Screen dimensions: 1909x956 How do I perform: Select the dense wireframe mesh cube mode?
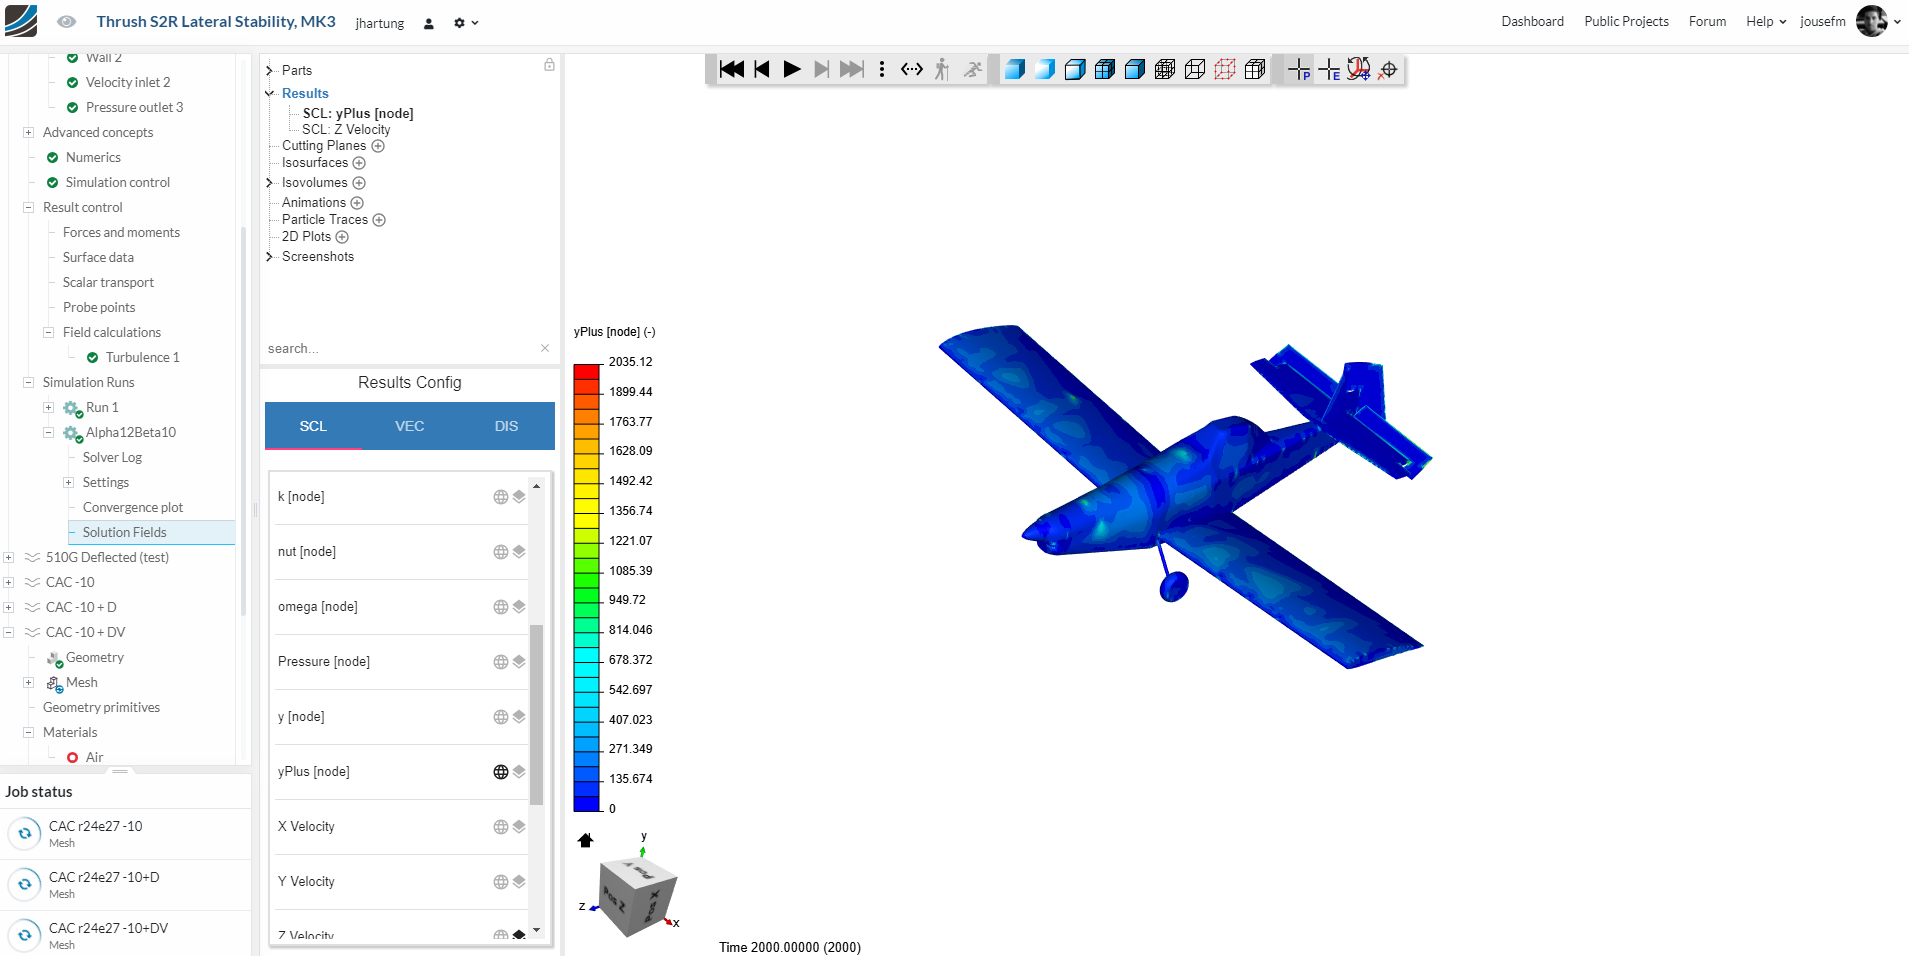[x=1165, y=69]
